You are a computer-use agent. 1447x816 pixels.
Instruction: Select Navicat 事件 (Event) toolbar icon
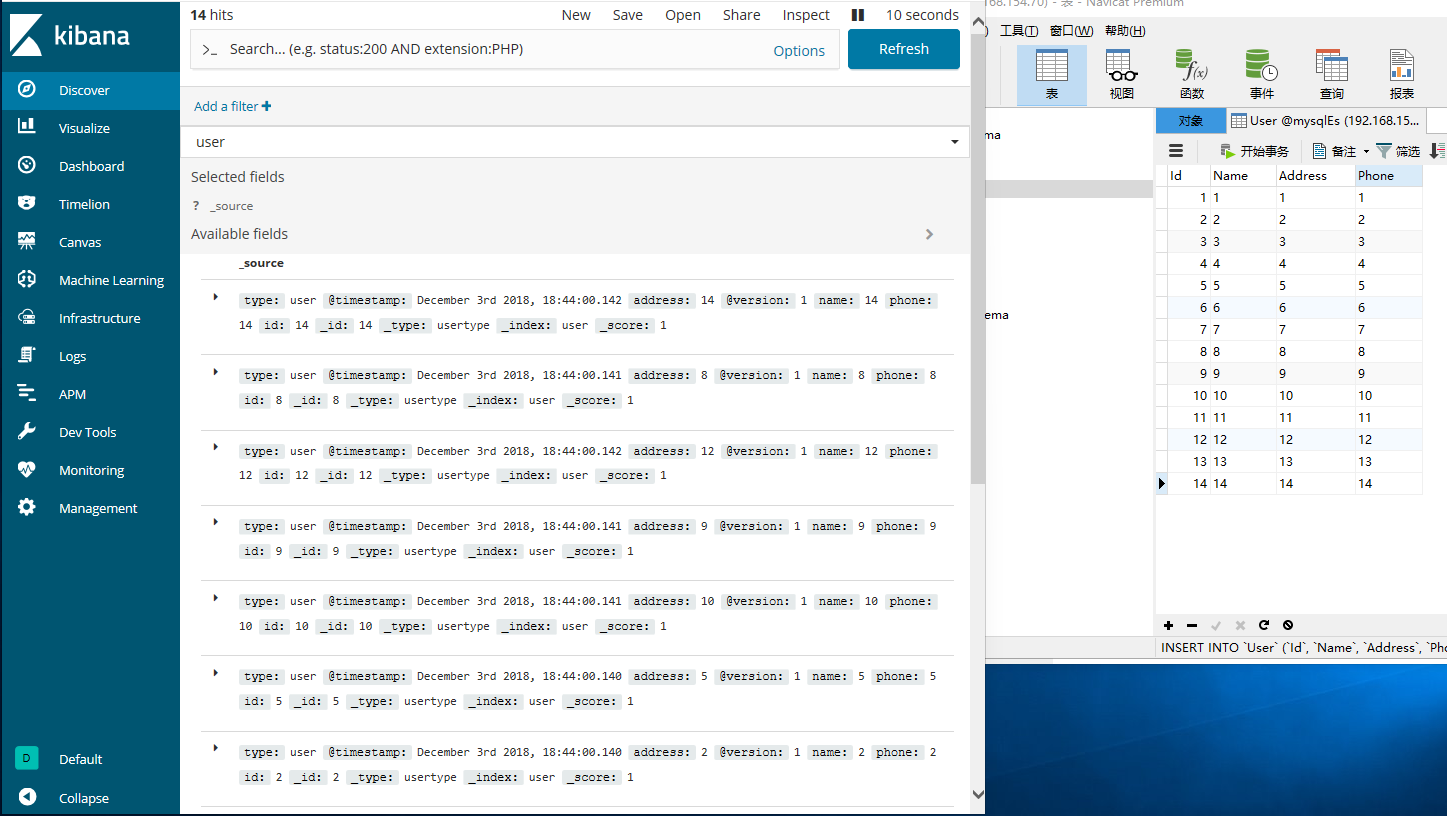point(1262,75)
